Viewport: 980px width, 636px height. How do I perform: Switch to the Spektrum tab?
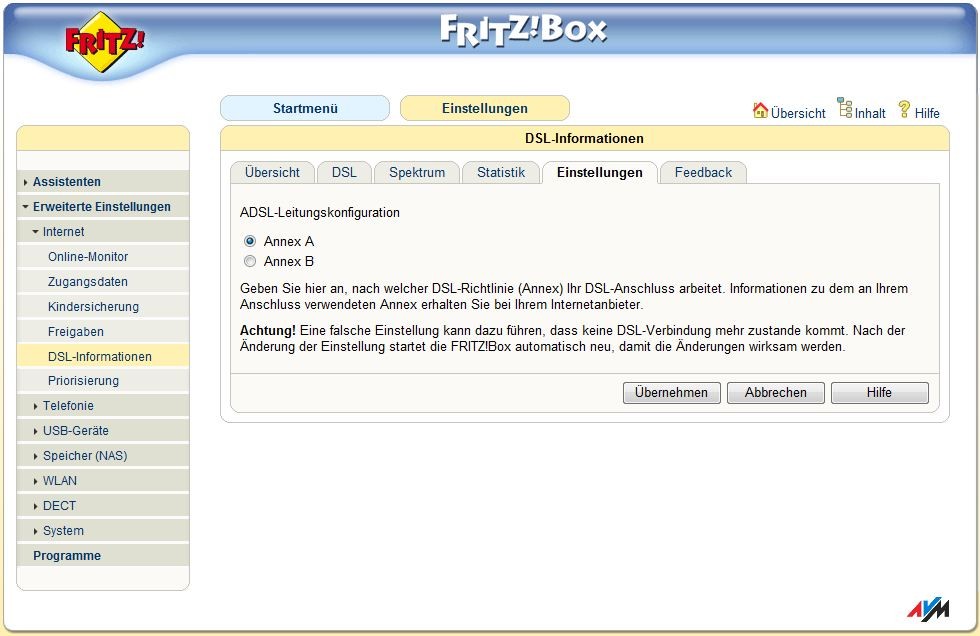pyautogui.click(x=417, y=173)
